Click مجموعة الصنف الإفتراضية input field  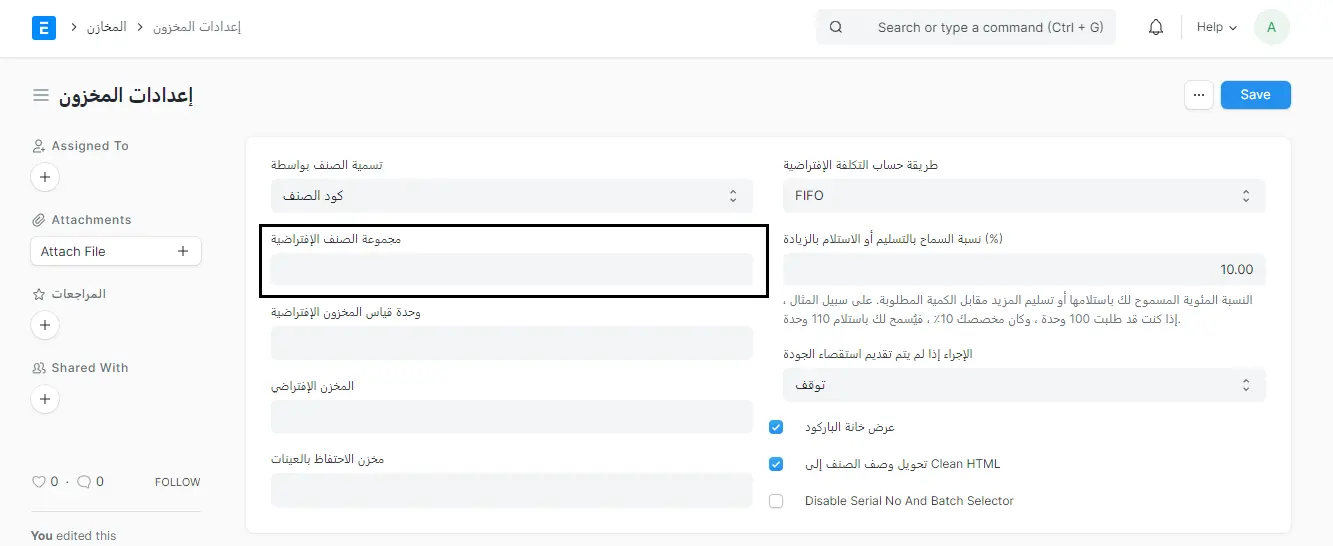(x=512, y=270)
